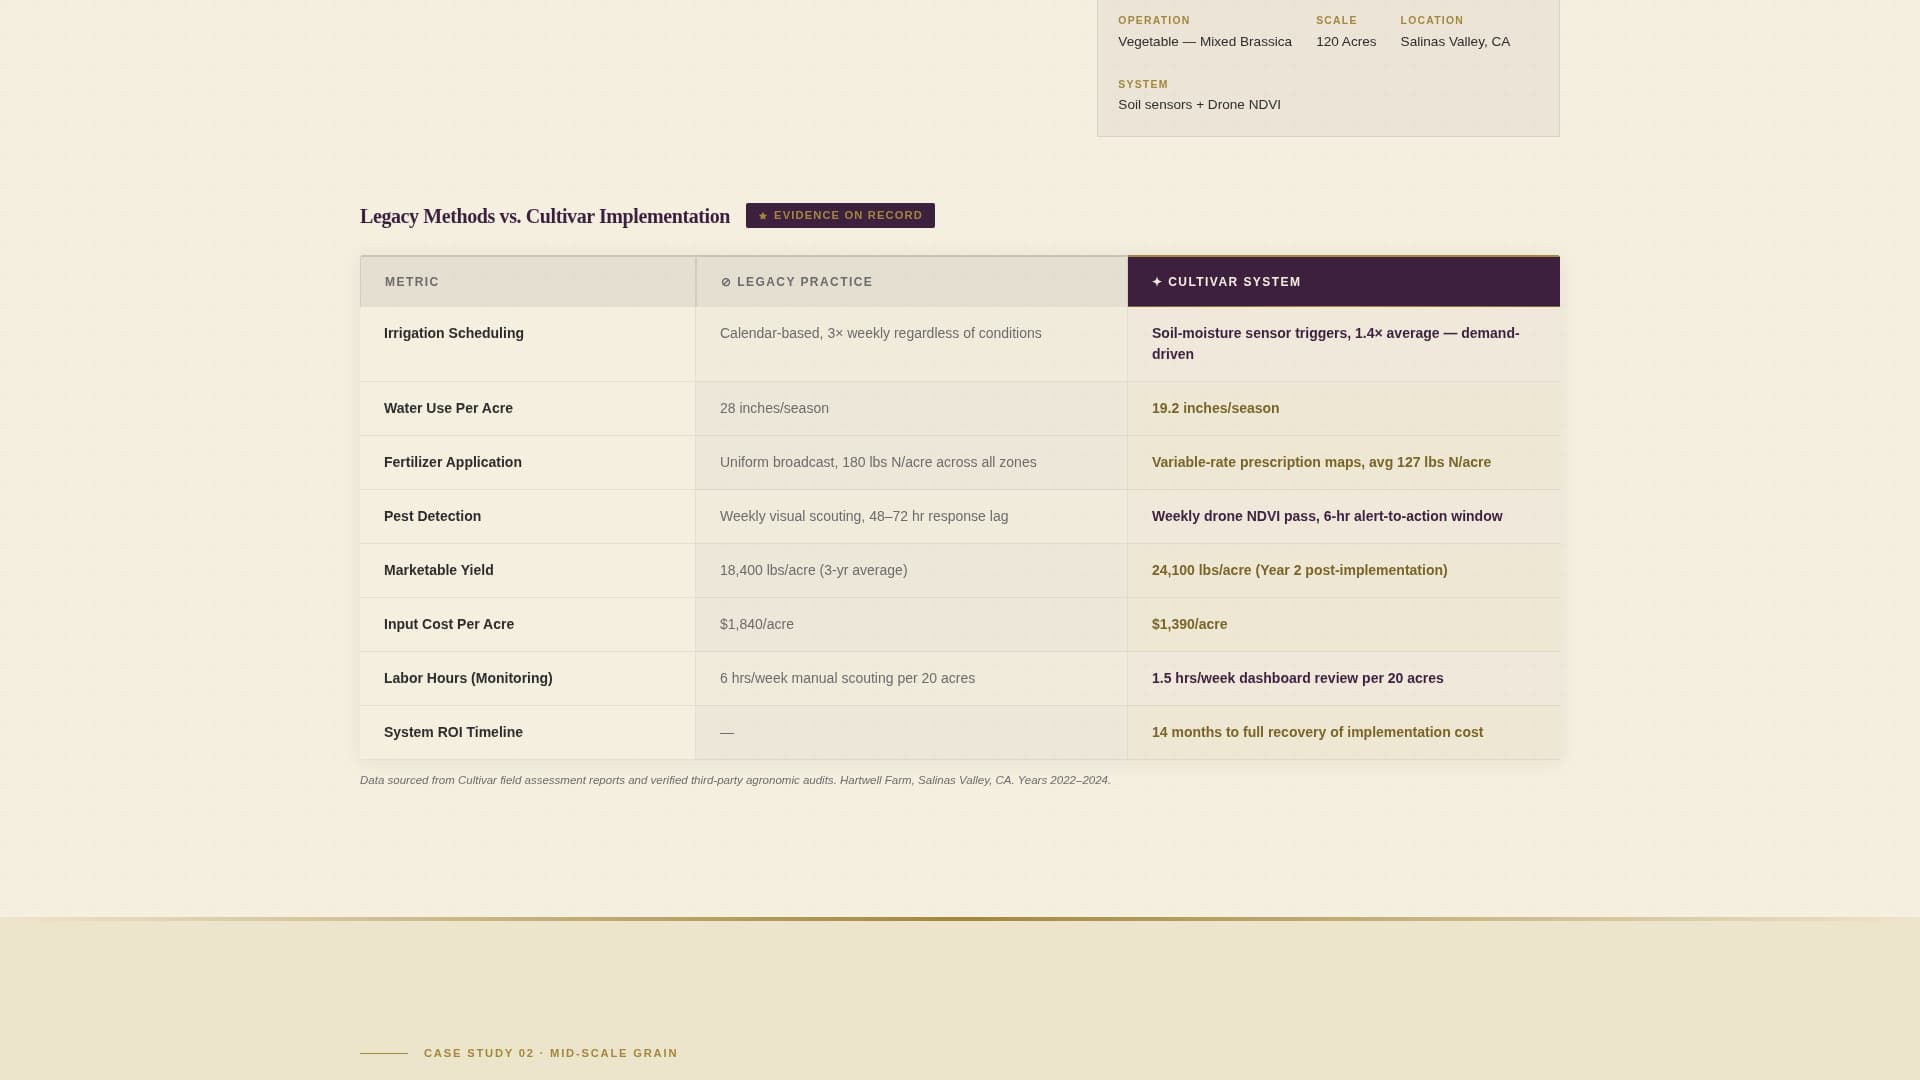Click the LOCATION field label
1920x1080 pixels.
tap(1432, 20)
